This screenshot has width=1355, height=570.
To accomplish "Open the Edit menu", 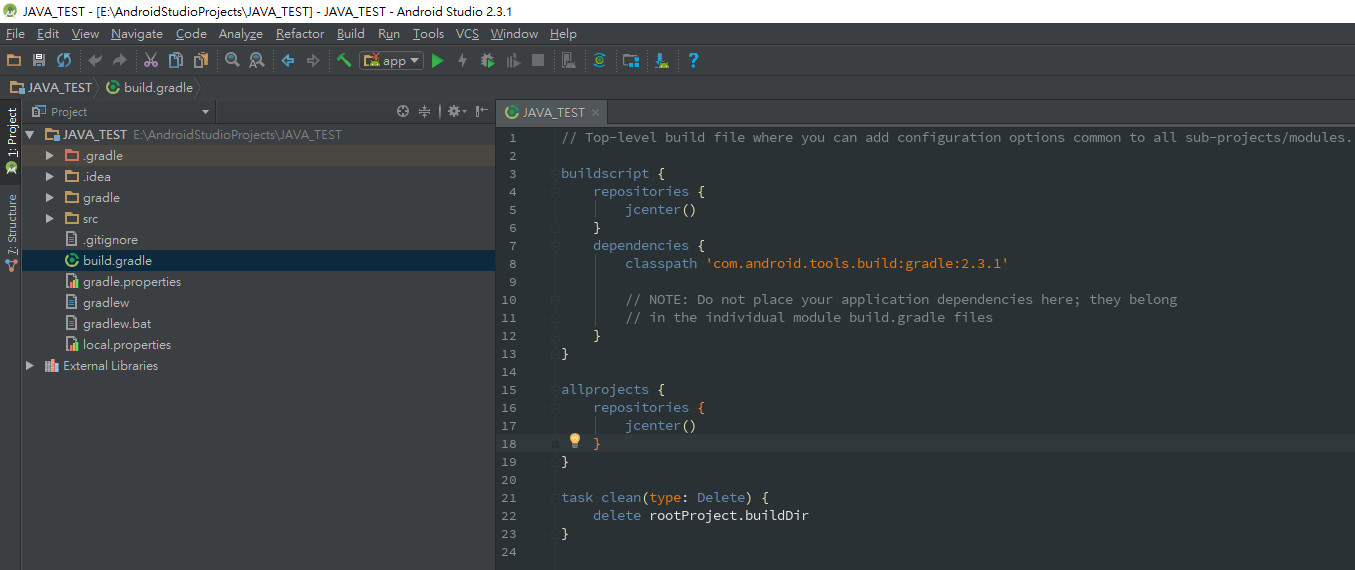I will pos(48,34).
